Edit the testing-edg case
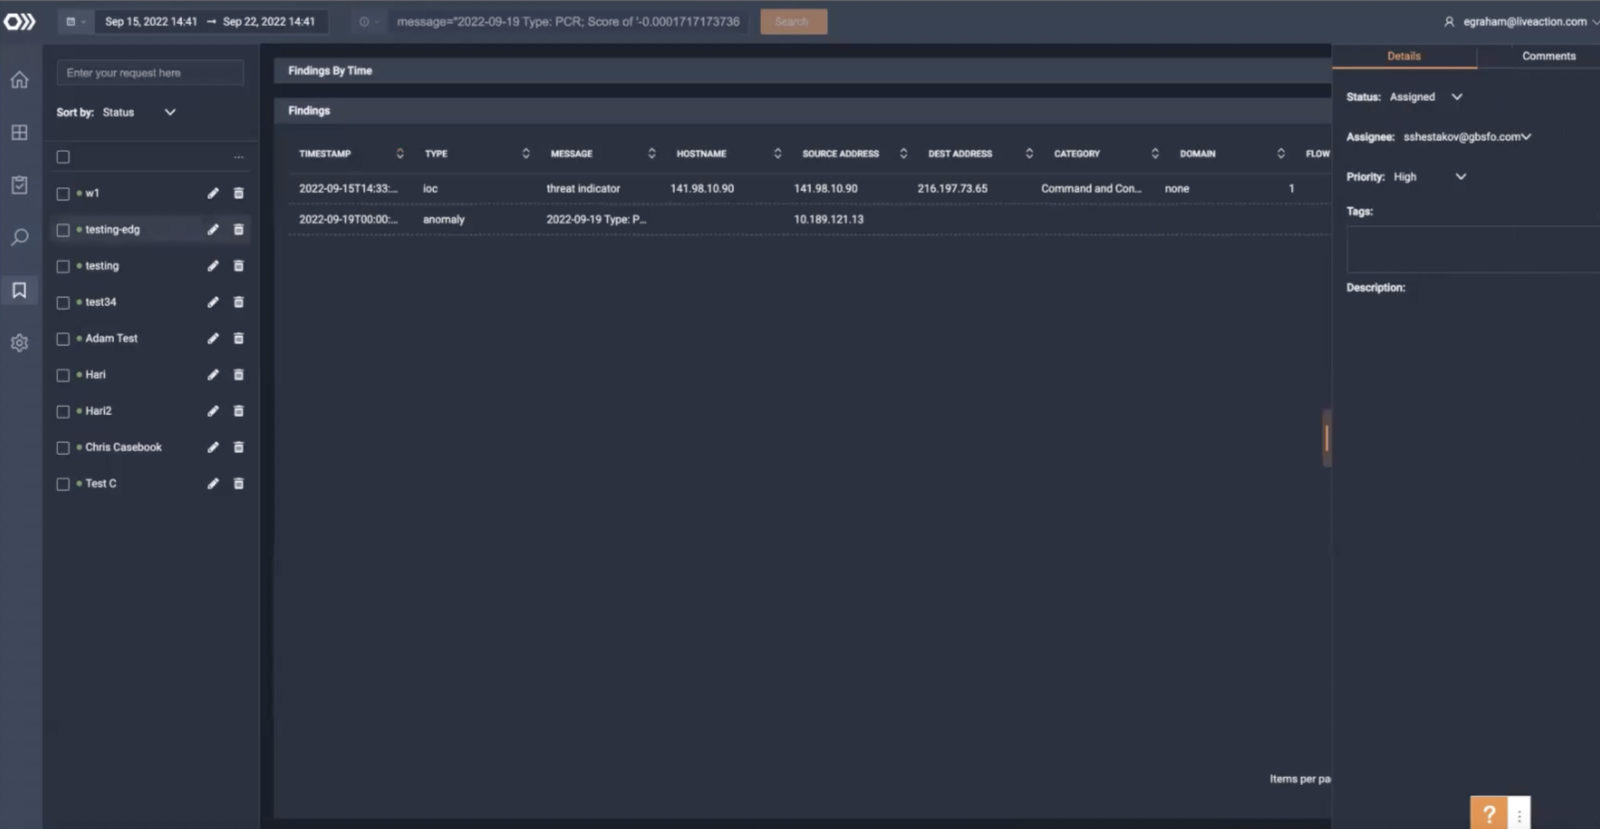 [x=213, y=229]
